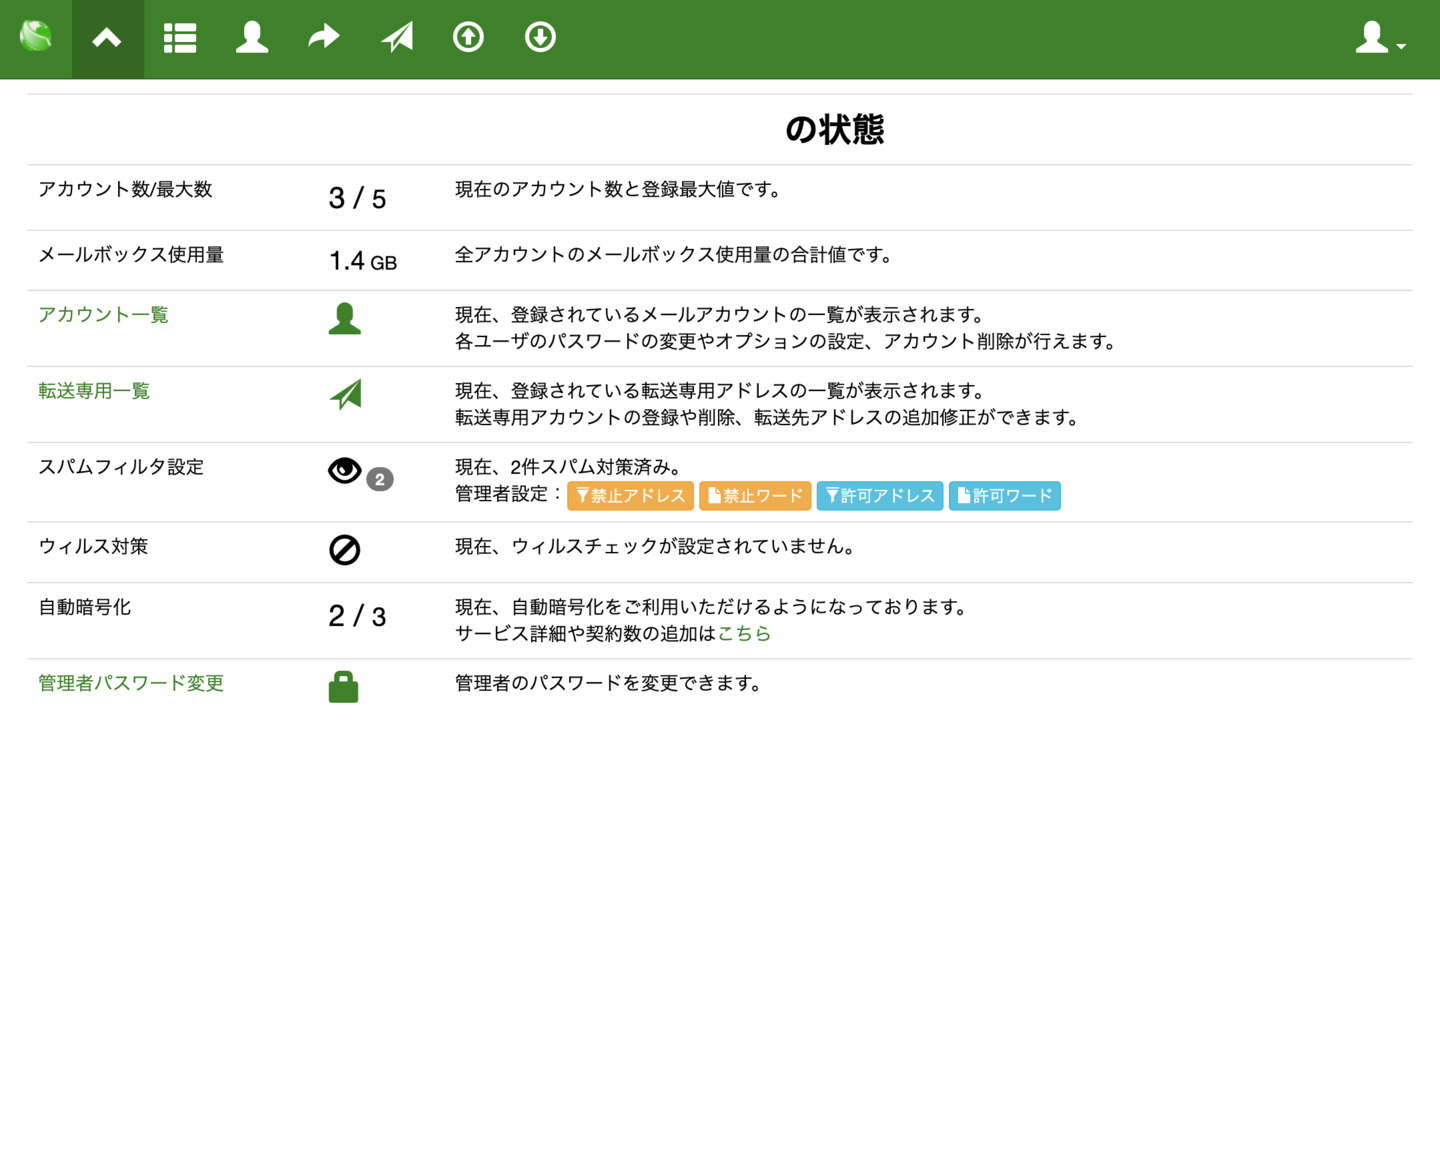Select the home chevron-up navbar icon
1440x1164 pixels.
coord(107,38)
